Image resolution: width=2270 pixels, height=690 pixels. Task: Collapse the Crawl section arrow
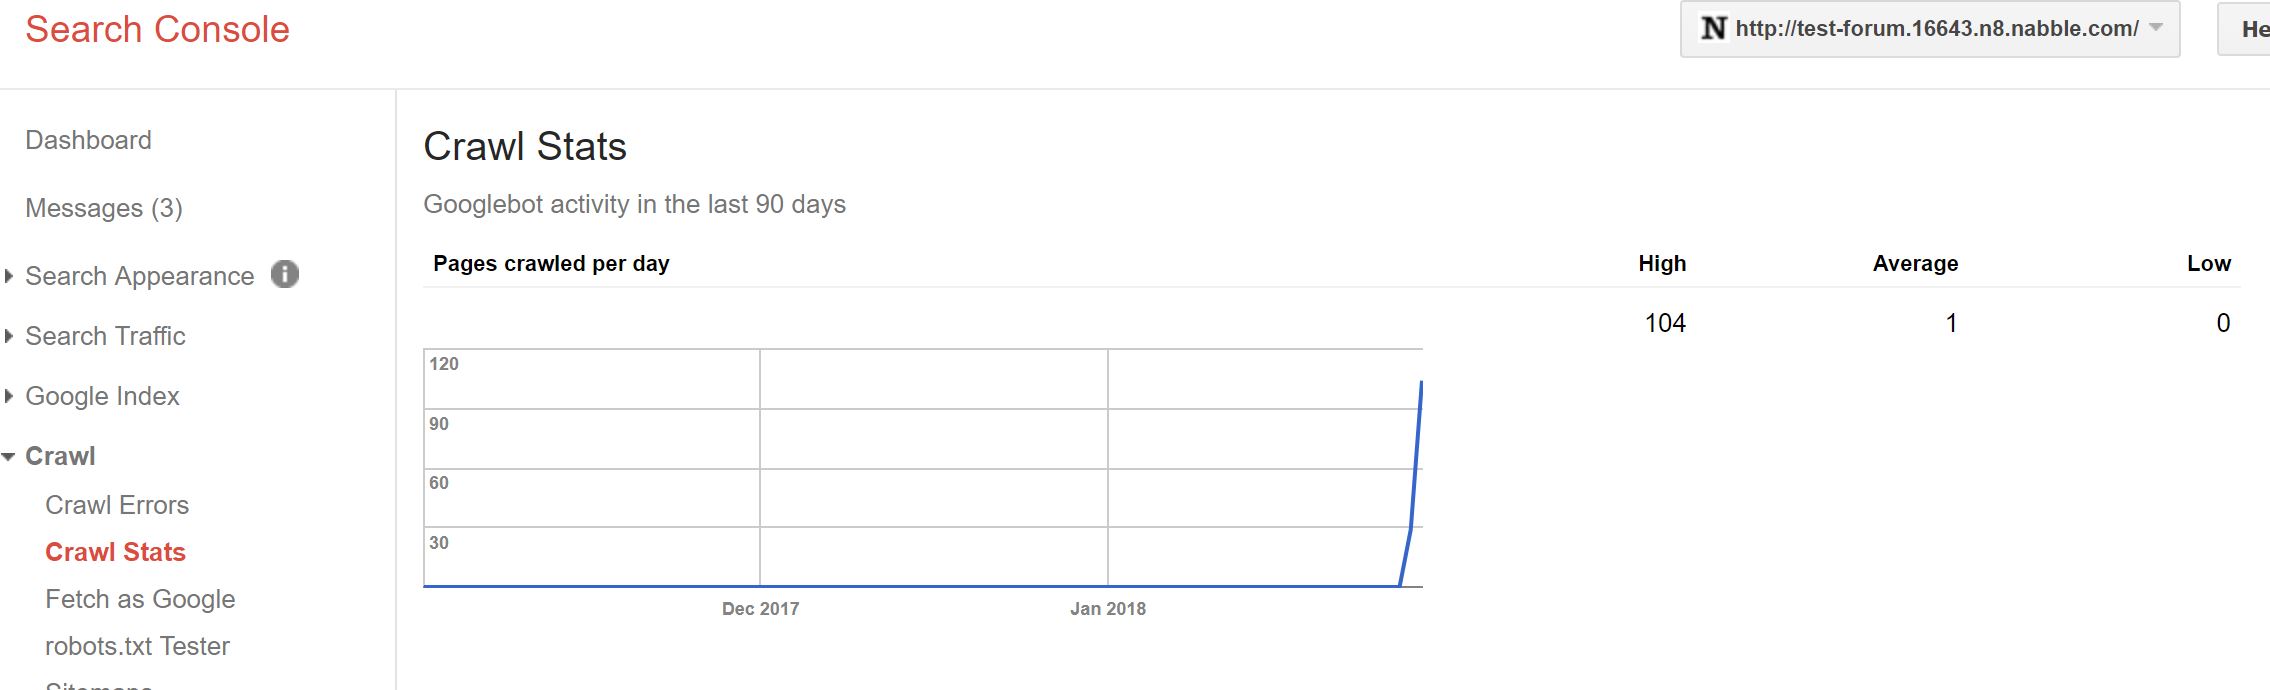[x=9, y=457]
